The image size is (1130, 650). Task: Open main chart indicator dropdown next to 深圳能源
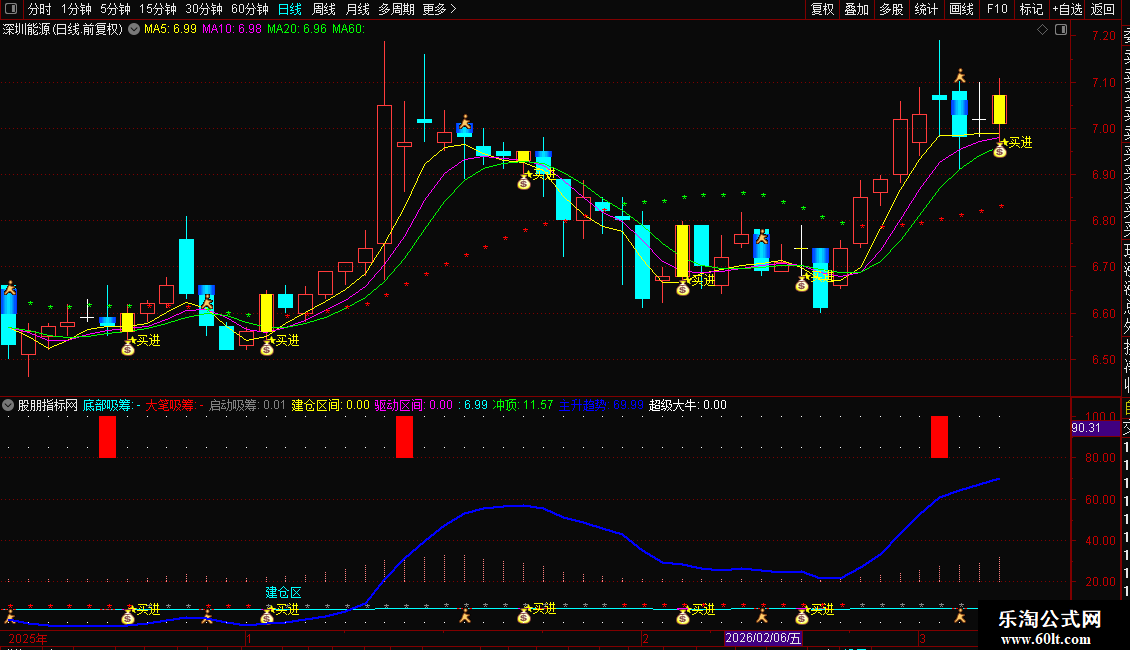click(x=134, y=30)
